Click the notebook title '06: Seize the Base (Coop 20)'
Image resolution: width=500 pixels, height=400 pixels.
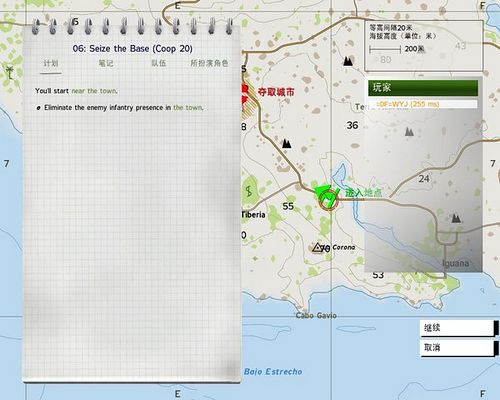pyautogui.click(x=132, y=49)
